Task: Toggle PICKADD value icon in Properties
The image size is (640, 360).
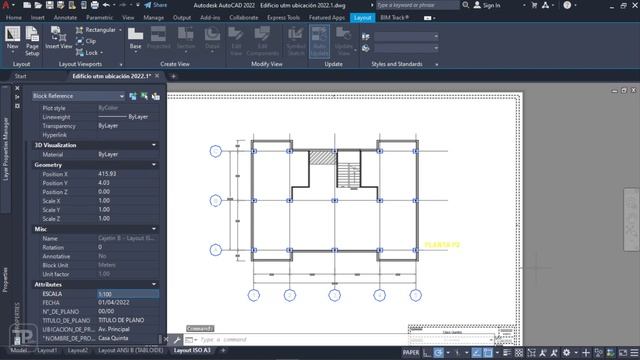Action: 133,96
